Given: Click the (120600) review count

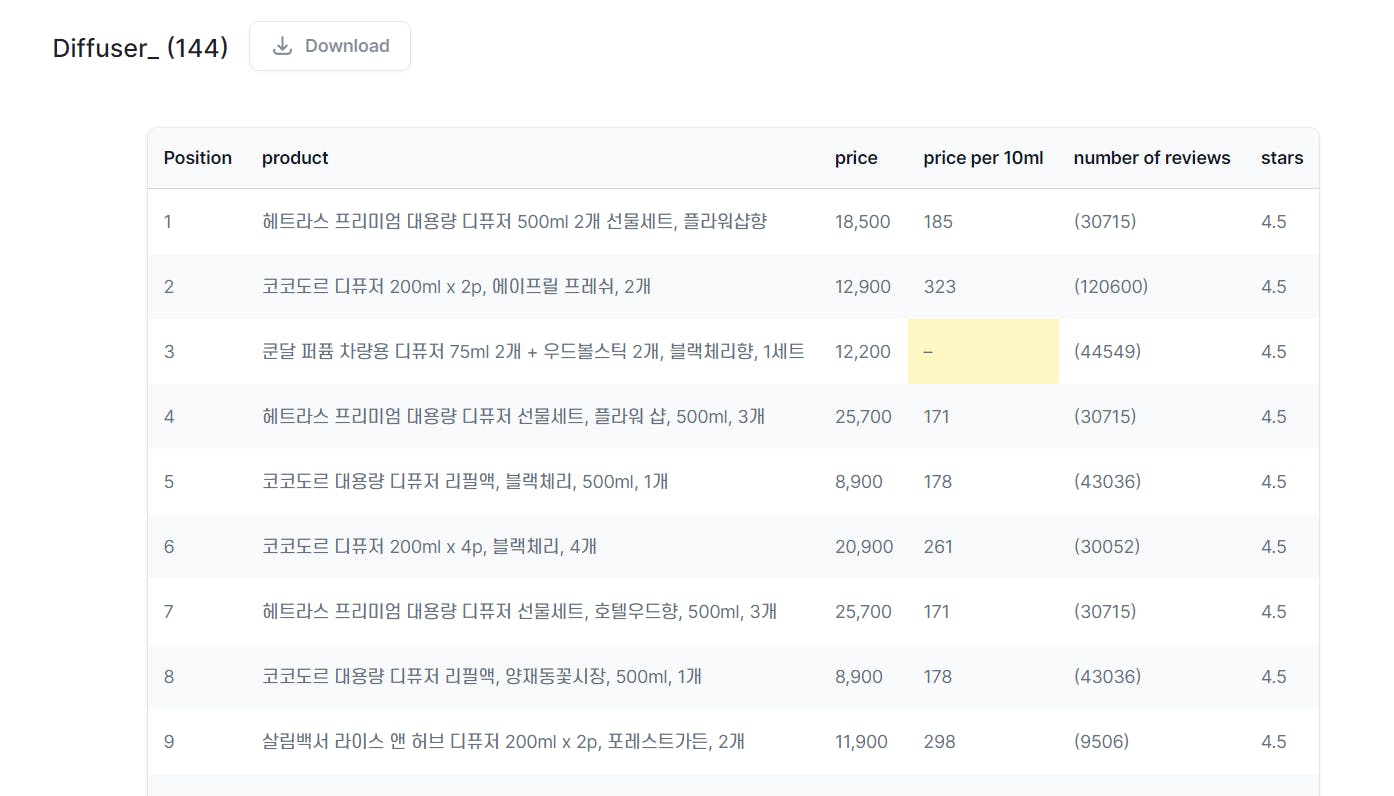Looking at the screenshot, I should pos(1110,287).
